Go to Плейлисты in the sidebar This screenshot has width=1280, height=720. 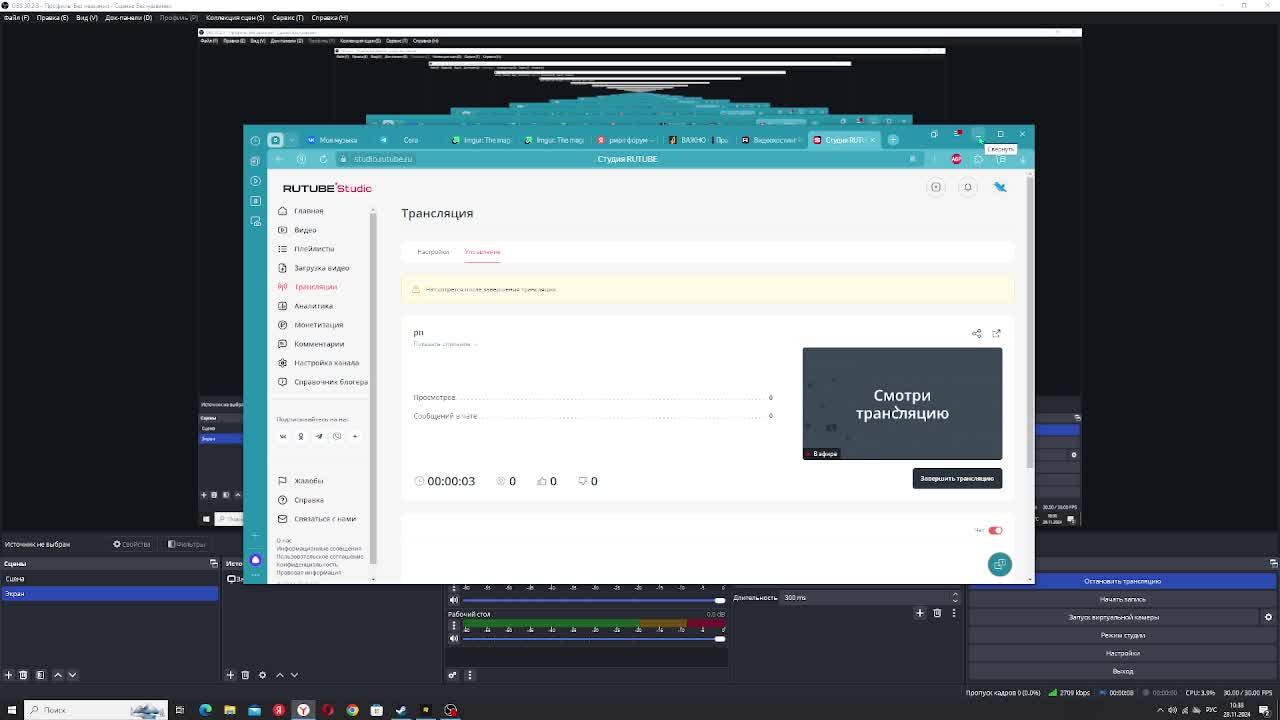click(x=306, y=249)
